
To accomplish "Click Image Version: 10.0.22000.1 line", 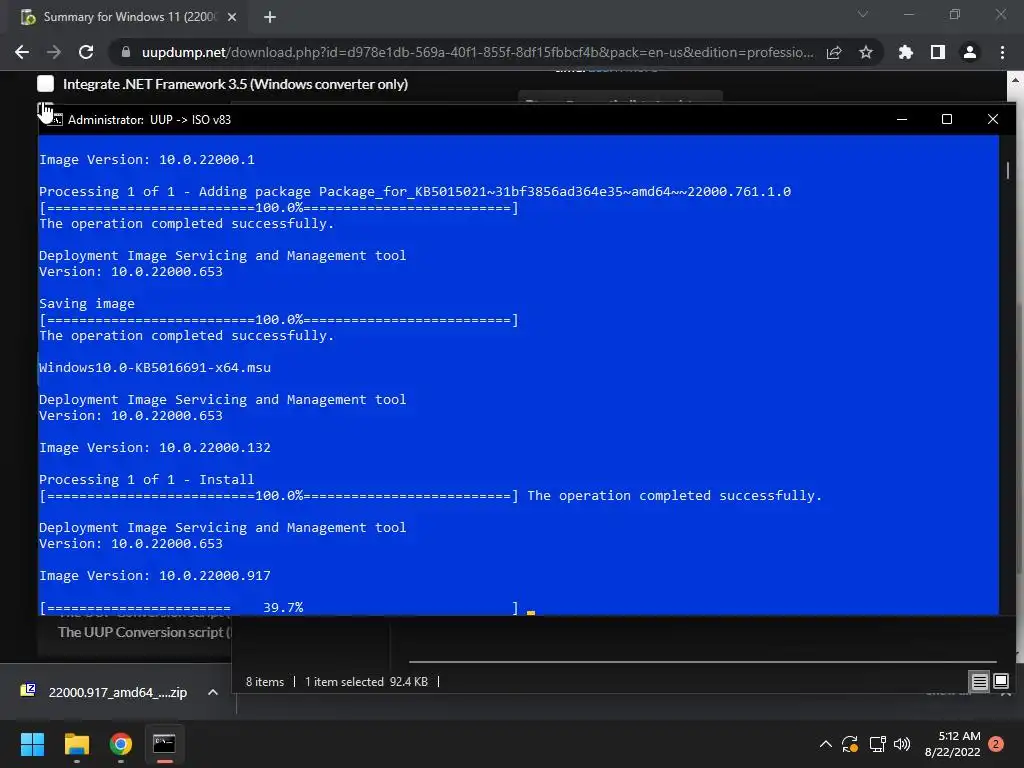I will [x=147, y=160].
